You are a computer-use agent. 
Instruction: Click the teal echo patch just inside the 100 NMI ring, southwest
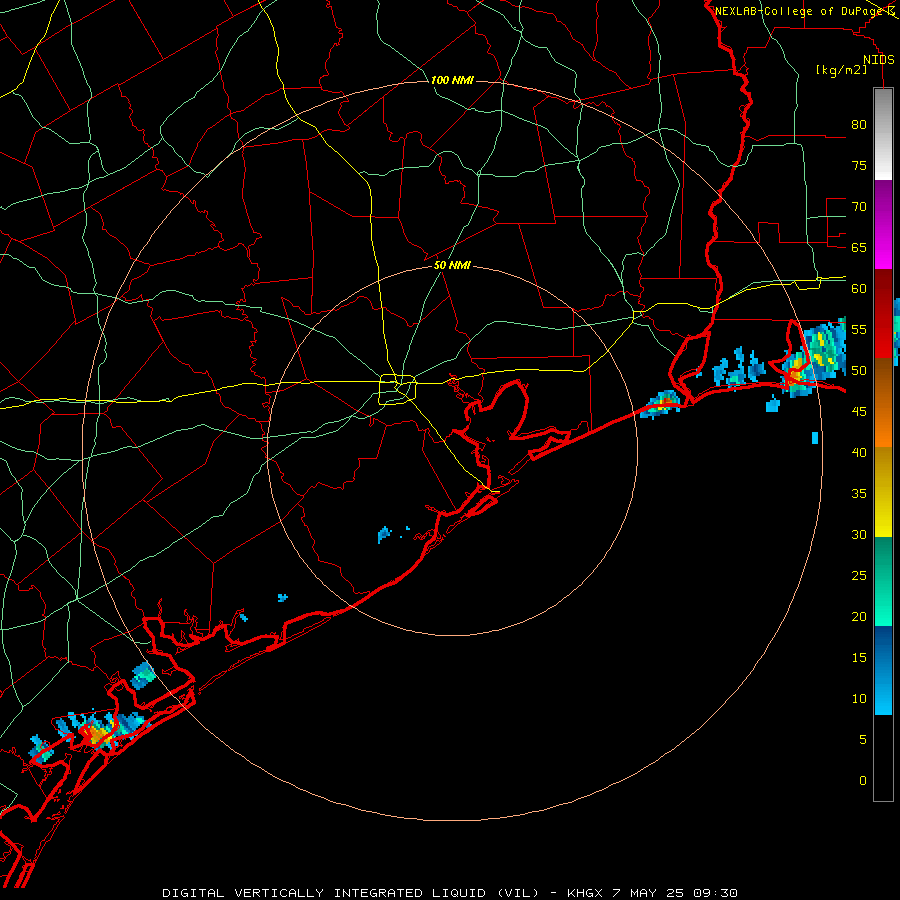tap(142, 675)
